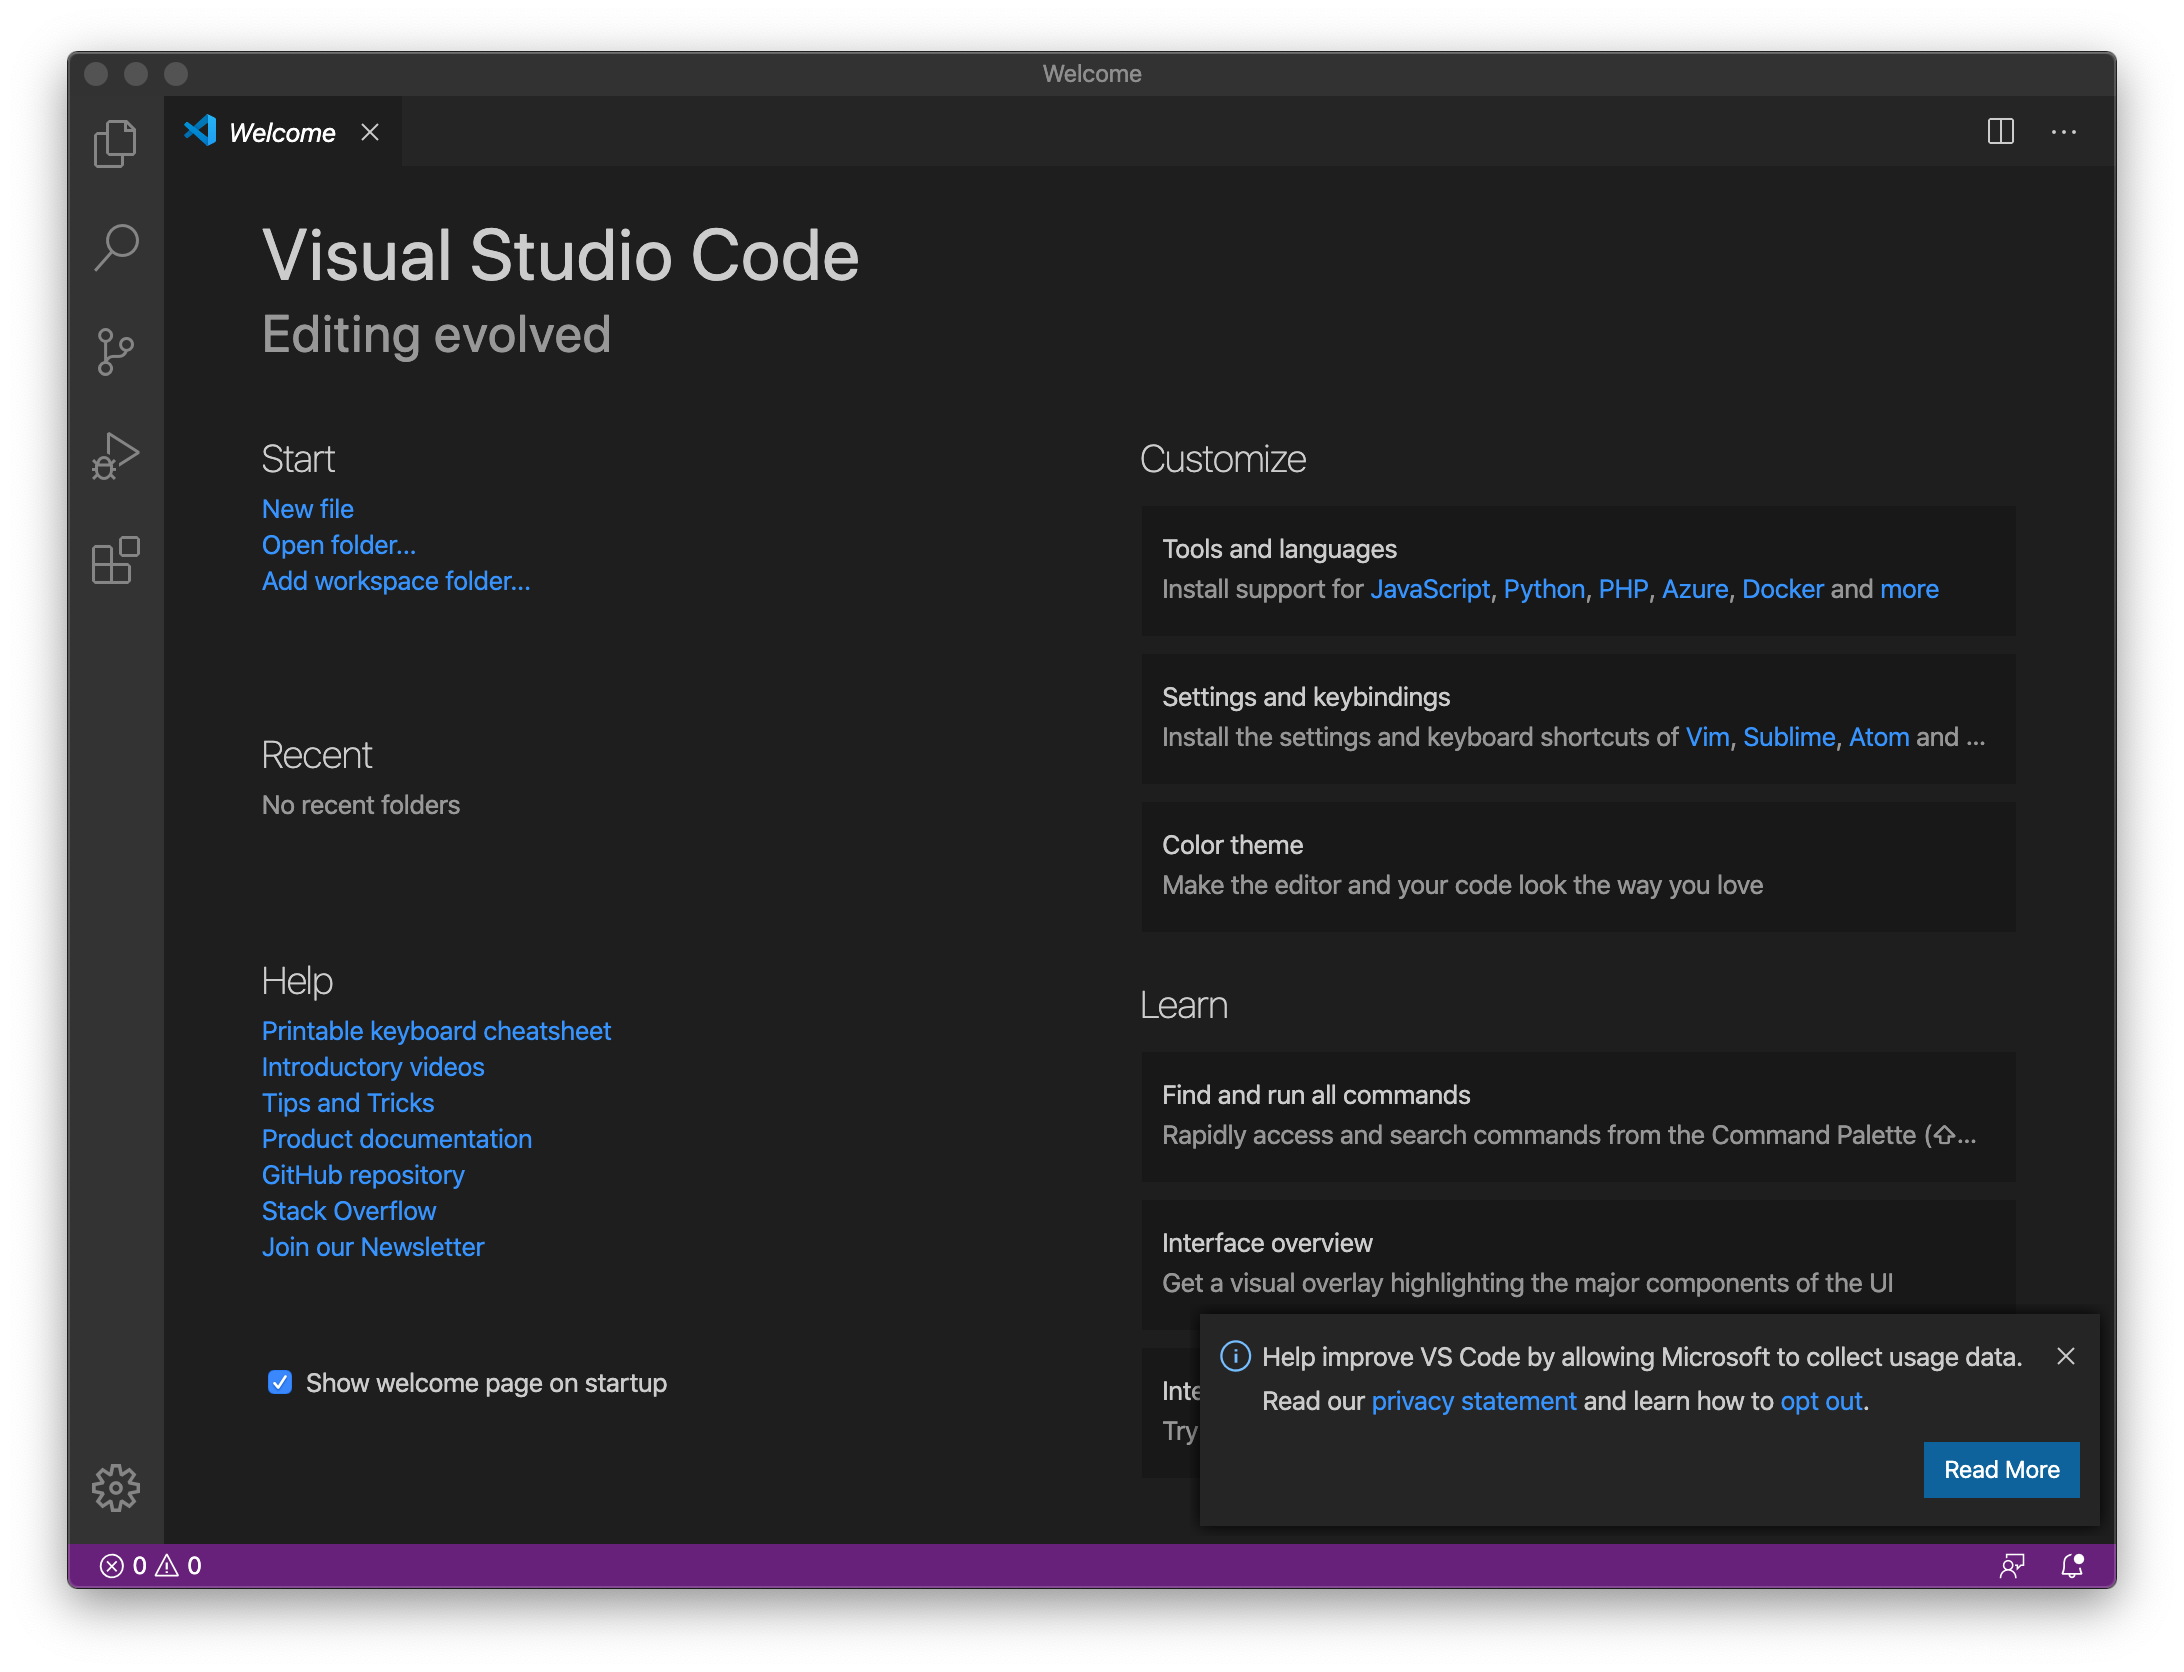
Task: Open the Source Control view icon
Action: pyautogui.click(x=115, y=351)
